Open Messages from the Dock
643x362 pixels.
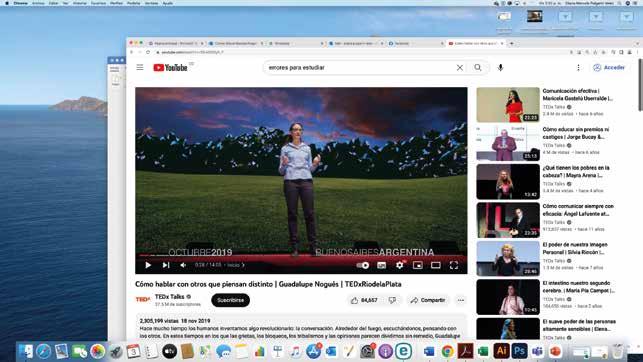point(223,351)
